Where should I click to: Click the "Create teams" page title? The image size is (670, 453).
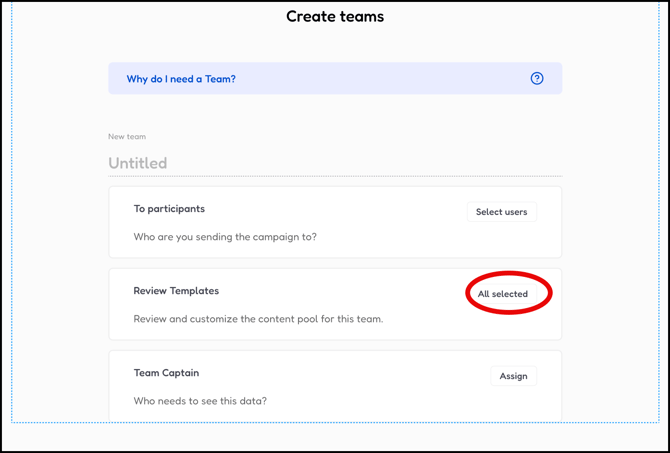click(335, 17)
